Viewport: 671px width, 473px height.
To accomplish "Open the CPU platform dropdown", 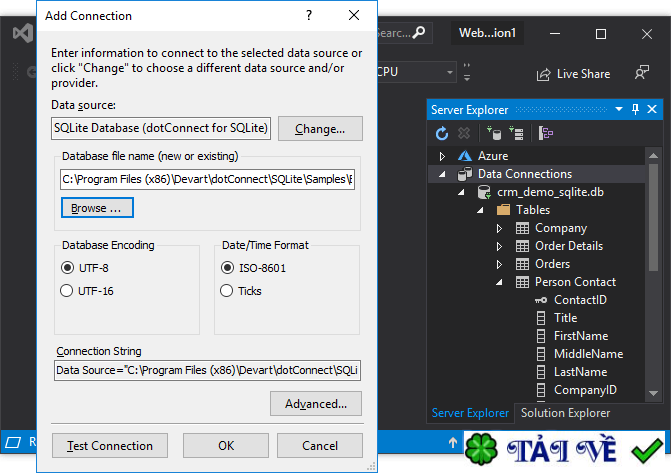I will click(450, 72).
